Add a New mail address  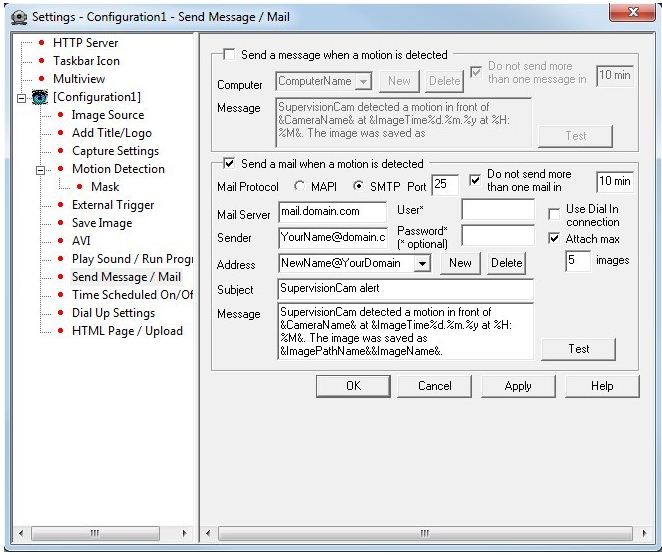(x=460, y=263)
